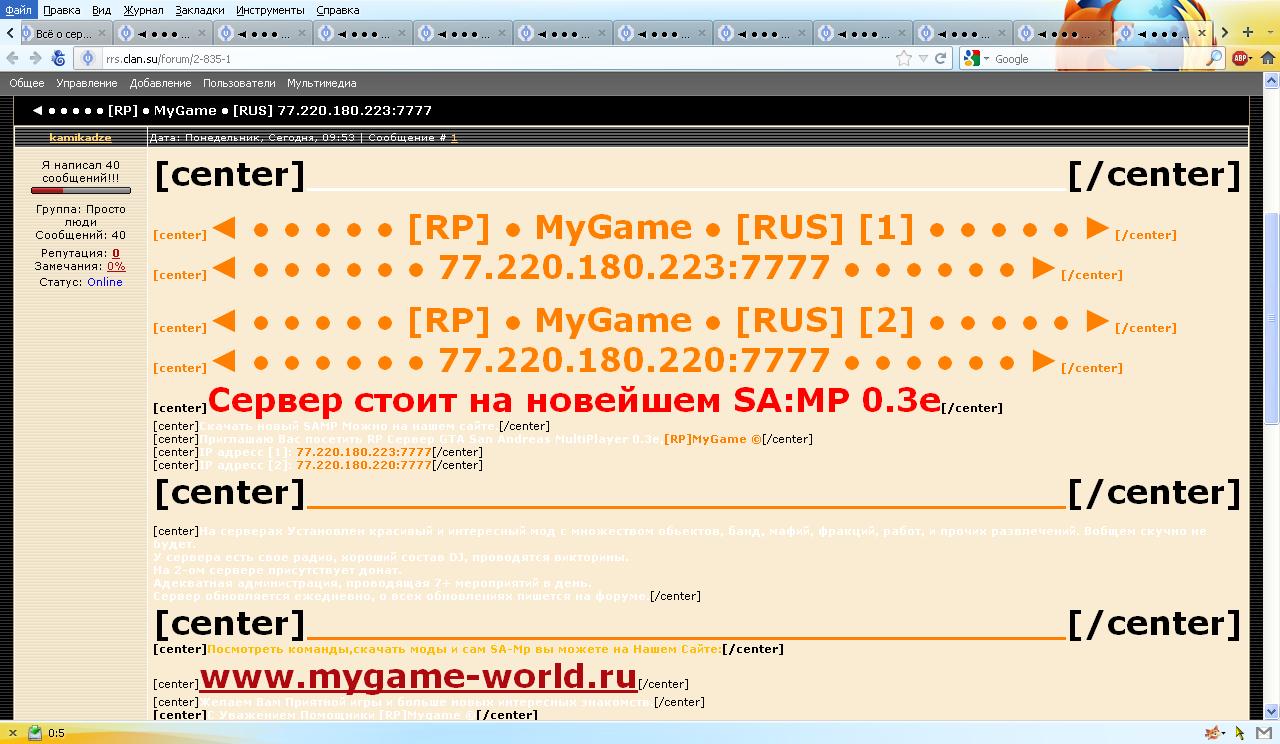This screenshot has height=744, width=1280.
Task: Click the Замечания 0% link
Action: pos(116,266)
